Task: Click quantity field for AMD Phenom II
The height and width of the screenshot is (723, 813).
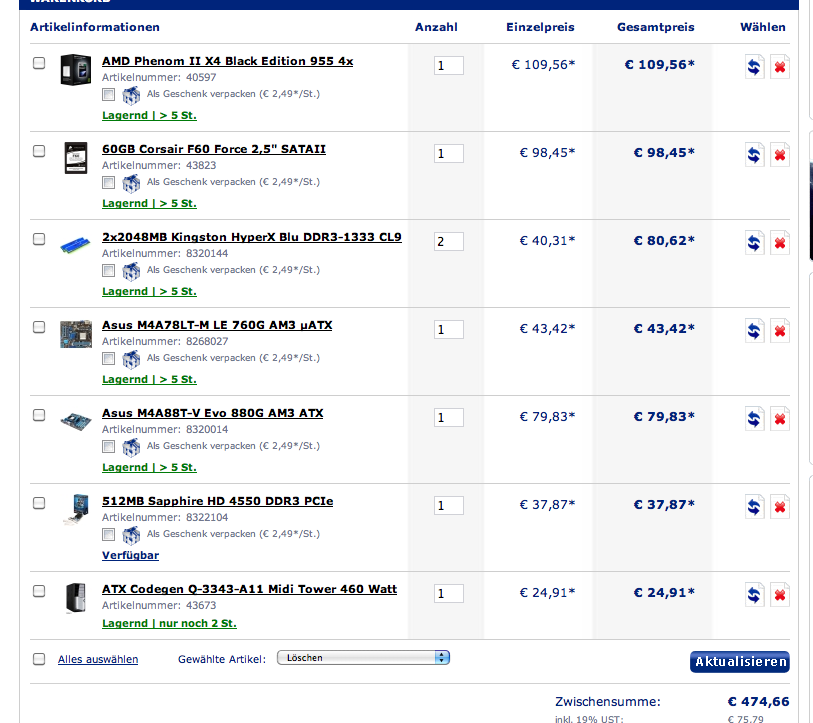Action: point(449,65)
